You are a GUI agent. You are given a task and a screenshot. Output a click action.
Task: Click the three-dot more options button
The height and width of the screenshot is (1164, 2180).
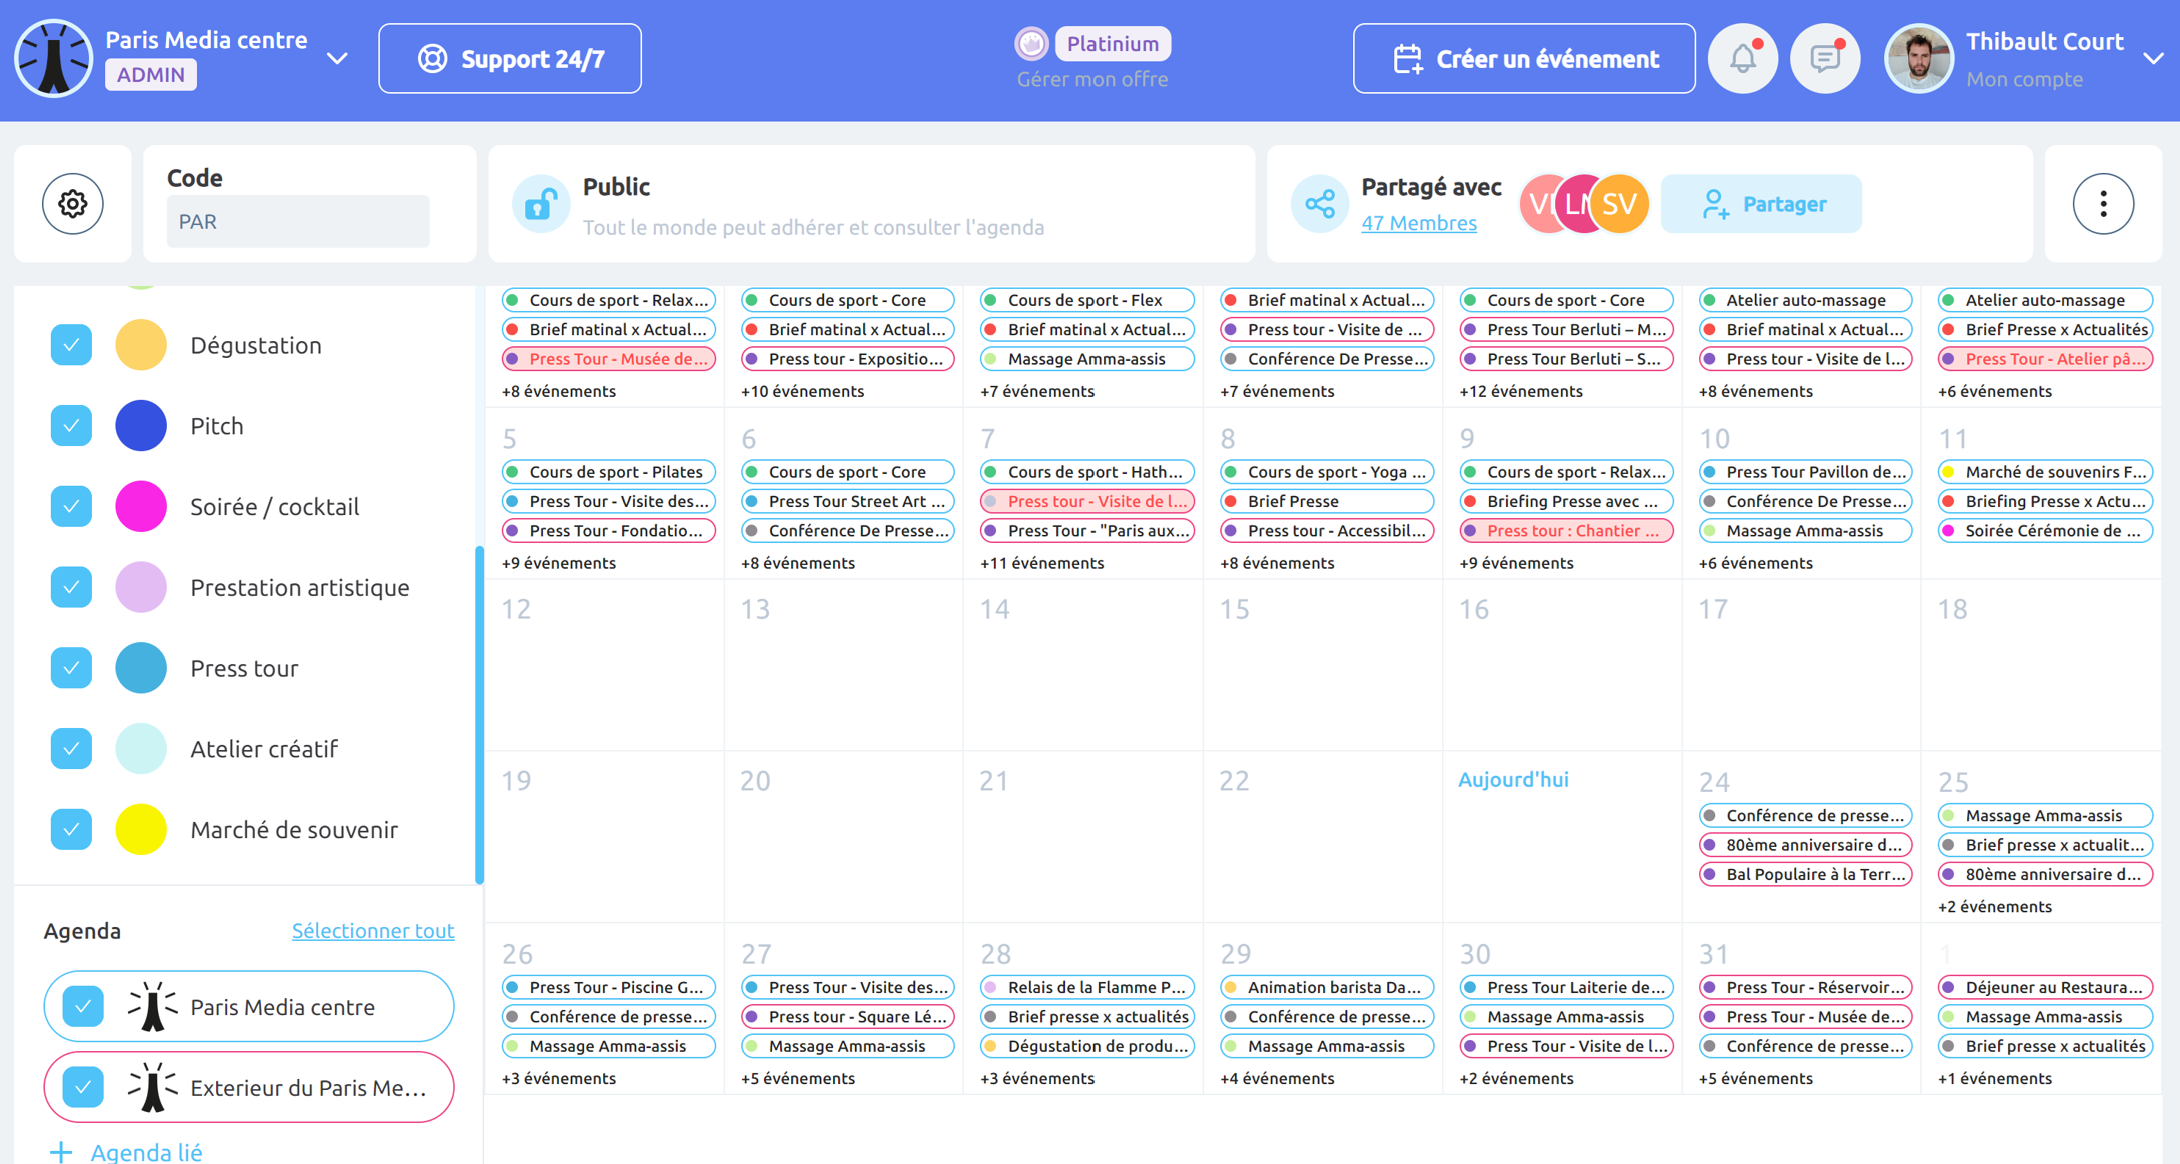2103,204
